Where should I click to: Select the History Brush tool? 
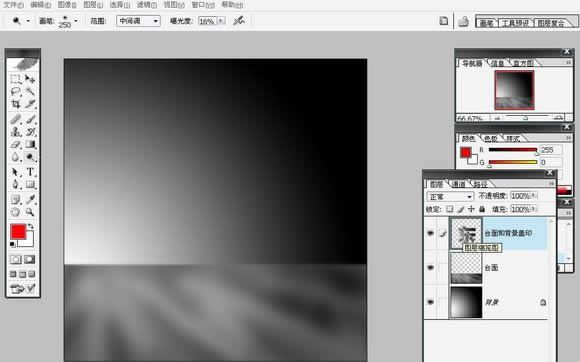pyautogui.click(x=30, y=132)
